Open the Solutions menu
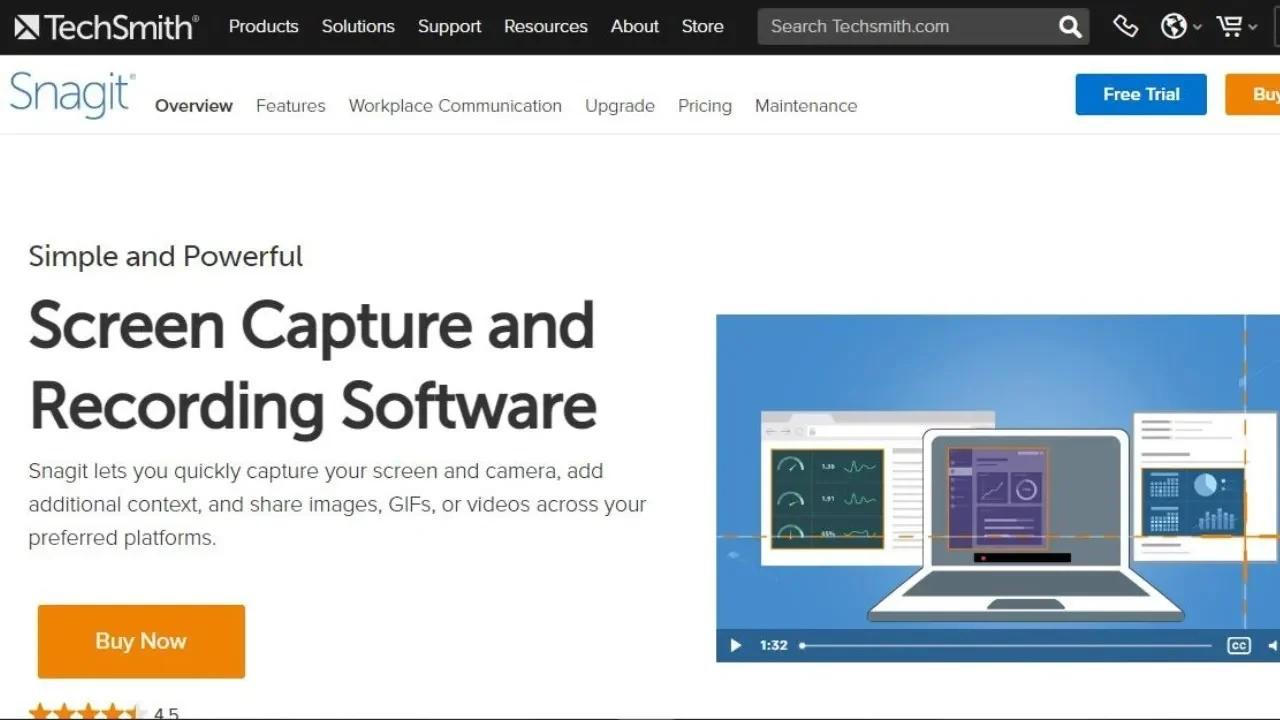Screen dimensions: 1280x720 (358, 26)
